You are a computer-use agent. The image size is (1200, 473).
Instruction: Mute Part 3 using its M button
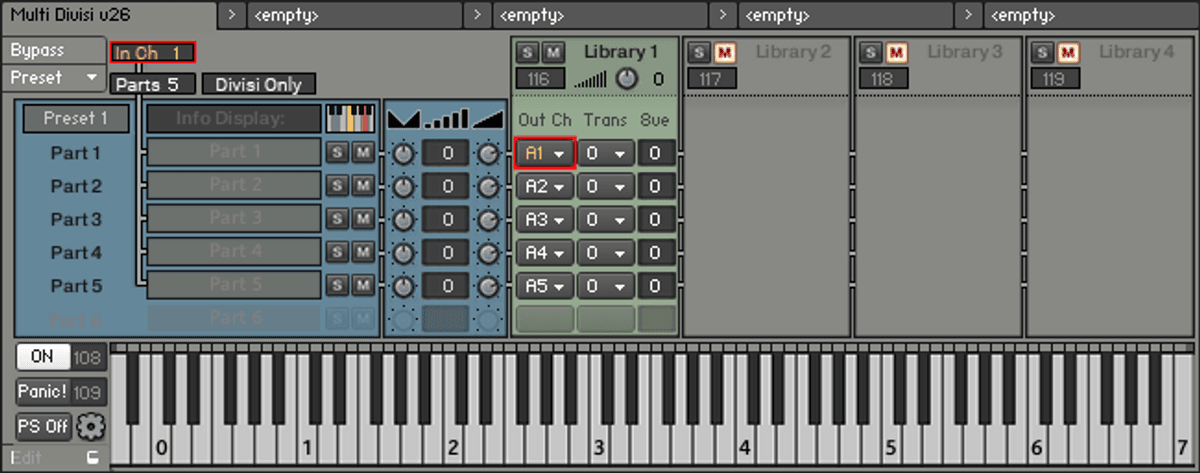click(362, 219)
